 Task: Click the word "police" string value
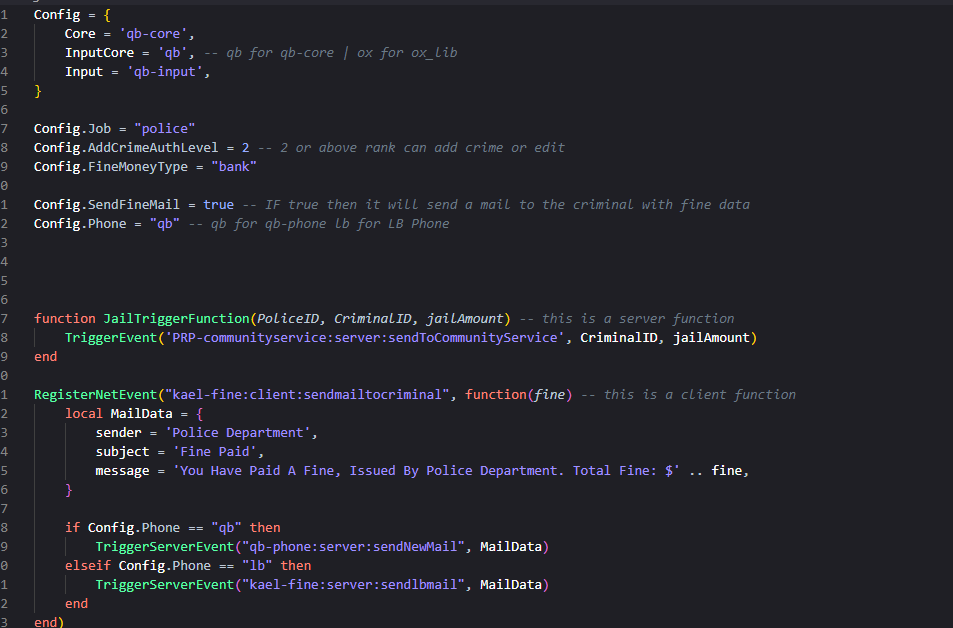164,128
